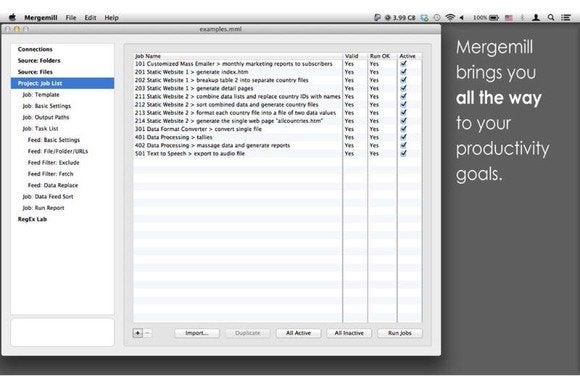Add a new job with plus button
This screenshot has width=580, height=388.
(x=138, y=333)
